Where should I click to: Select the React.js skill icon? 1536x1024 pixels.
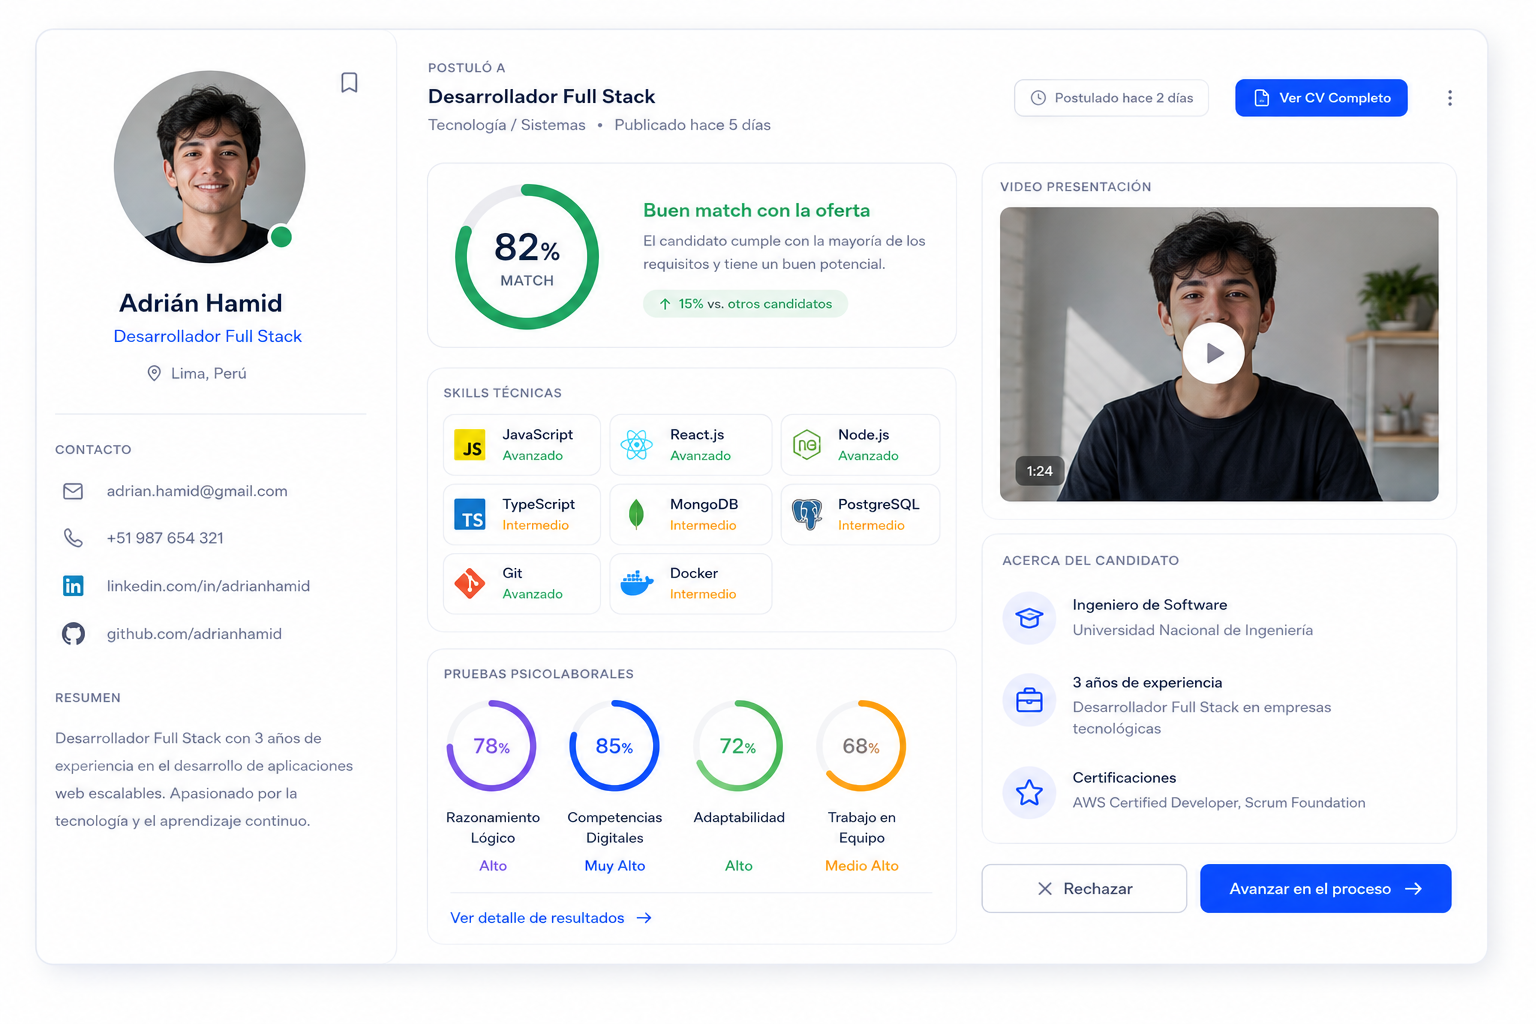pos(637,444)
